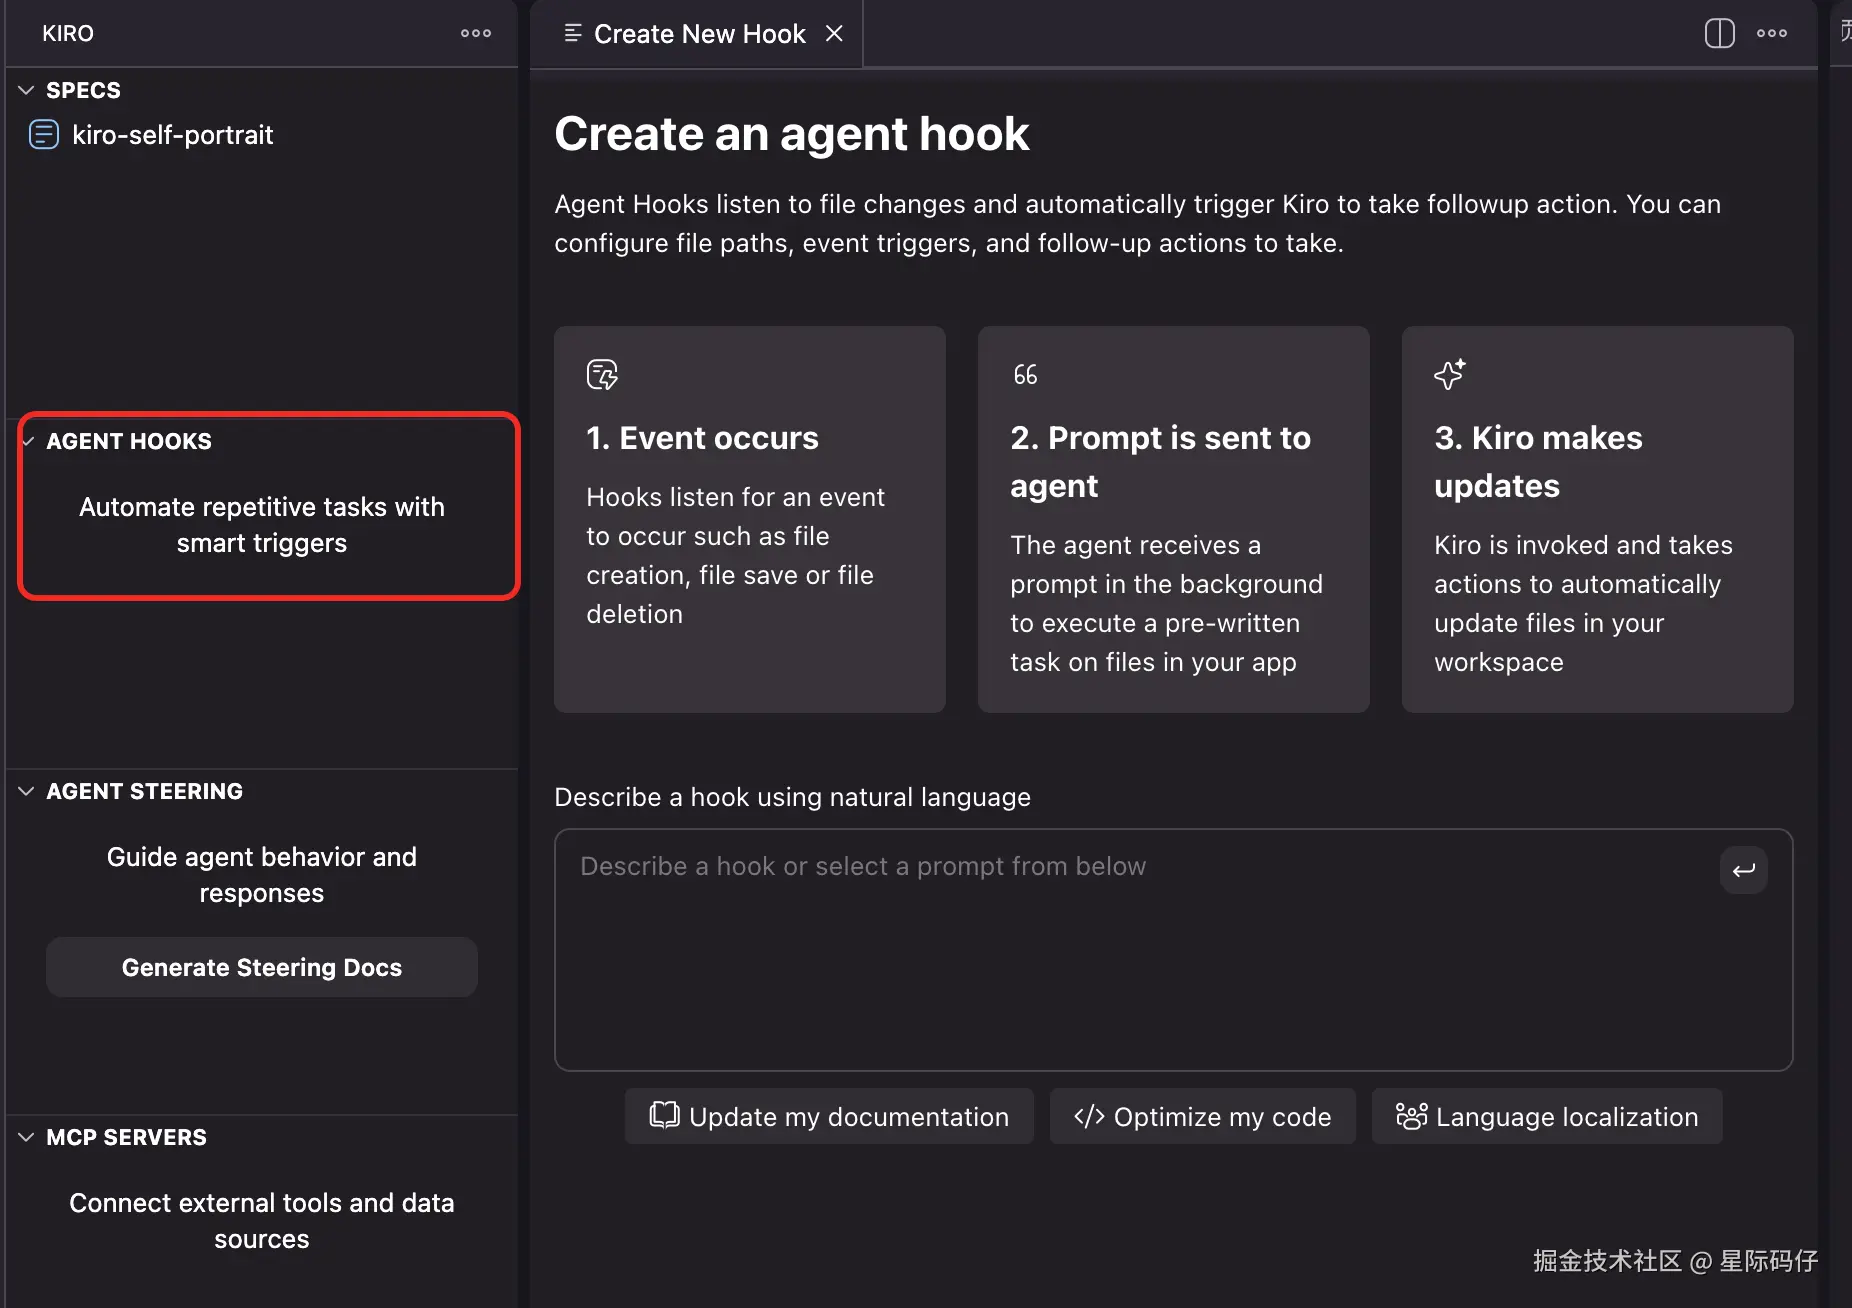Collapse the MCP SERVERS section

point(27,1137)
